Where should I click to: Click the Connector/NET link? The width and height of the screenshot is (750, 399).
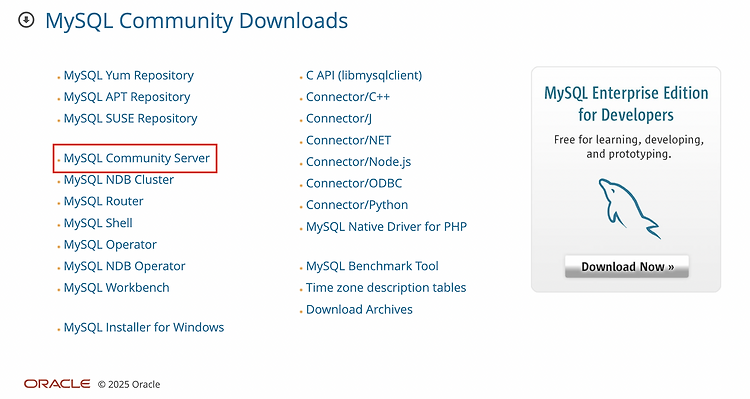click(x=348, y=141)
